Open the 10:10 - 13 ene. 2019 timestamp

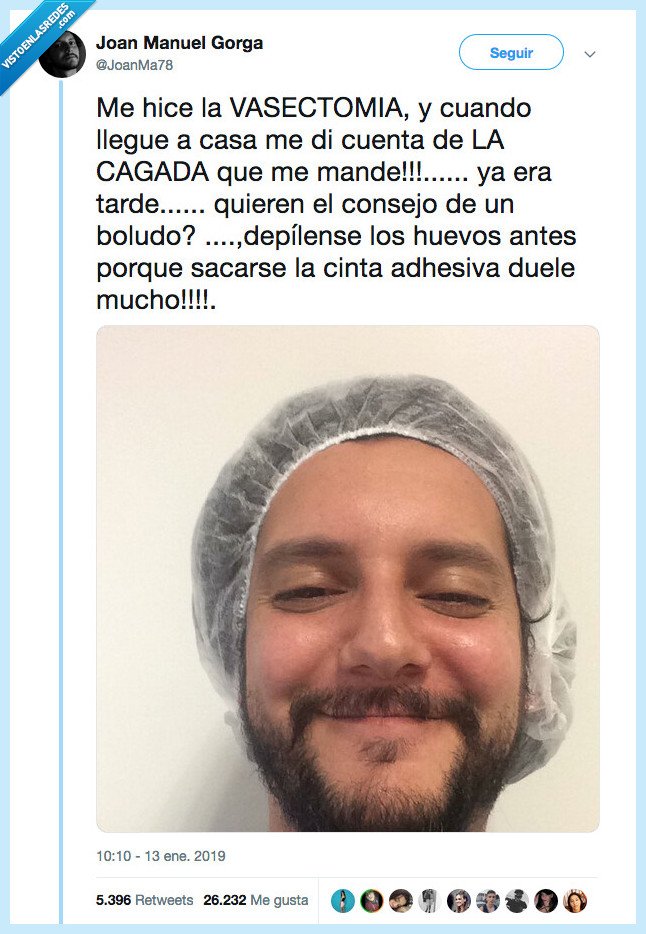(161, 856)
